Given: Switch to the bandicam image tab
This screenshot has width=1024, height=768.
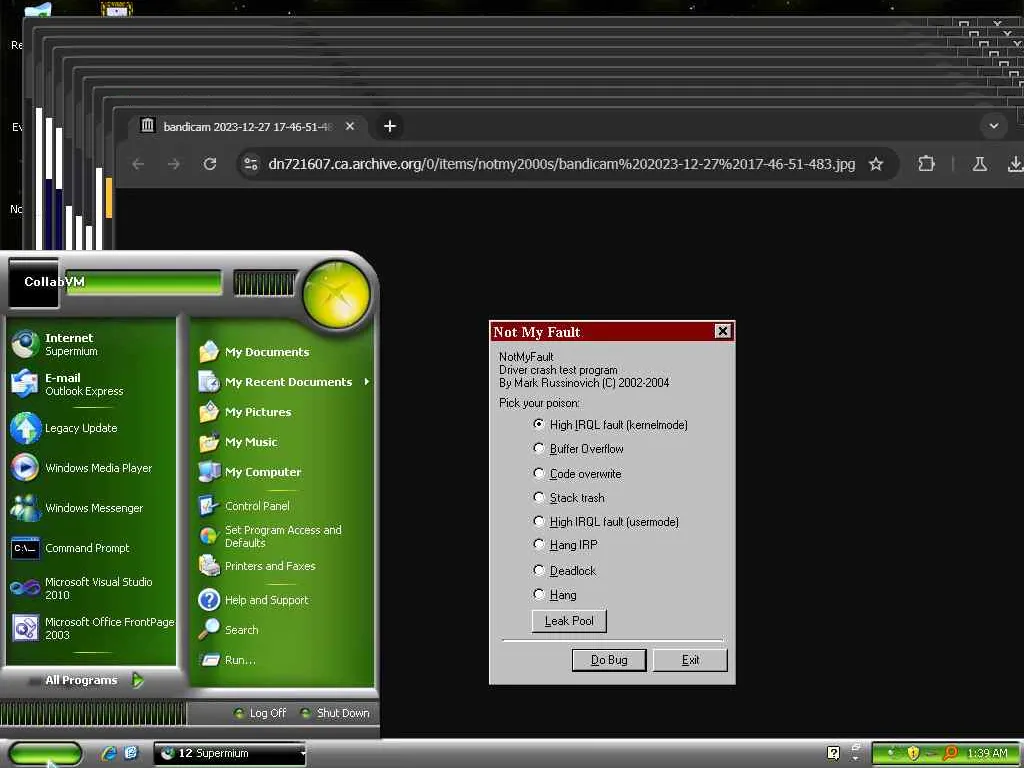Looking at the screenshot, I should [x=248, y=127].
